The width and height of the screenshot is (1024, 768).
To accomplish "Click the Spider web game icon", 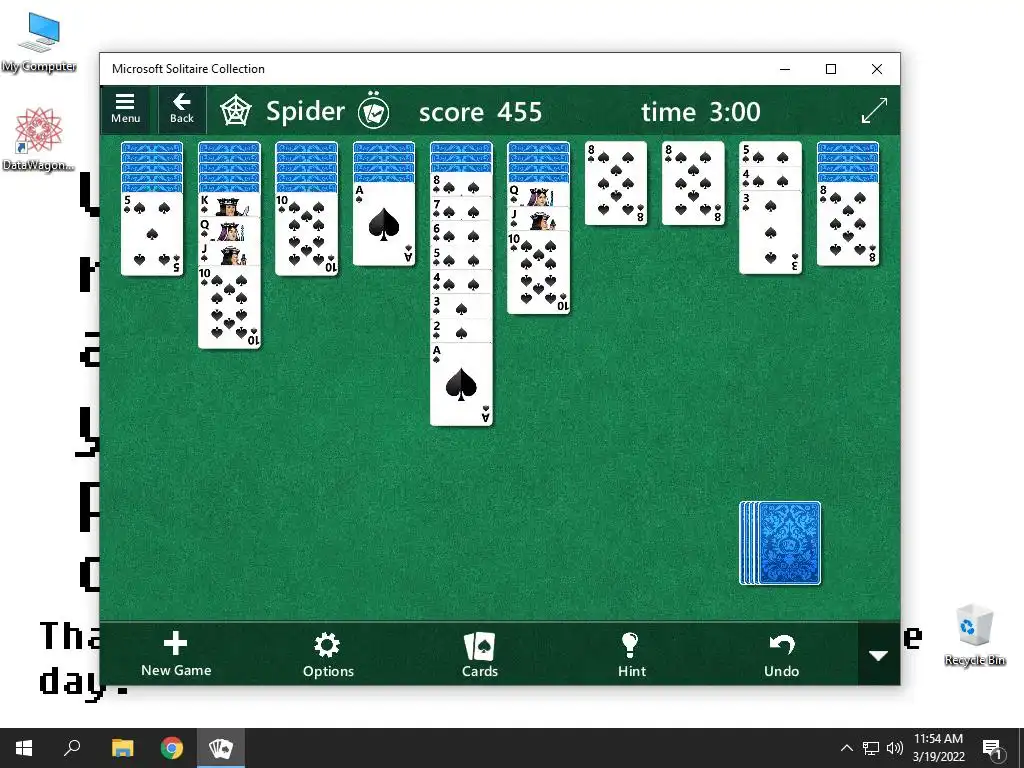I will point(235,111).
